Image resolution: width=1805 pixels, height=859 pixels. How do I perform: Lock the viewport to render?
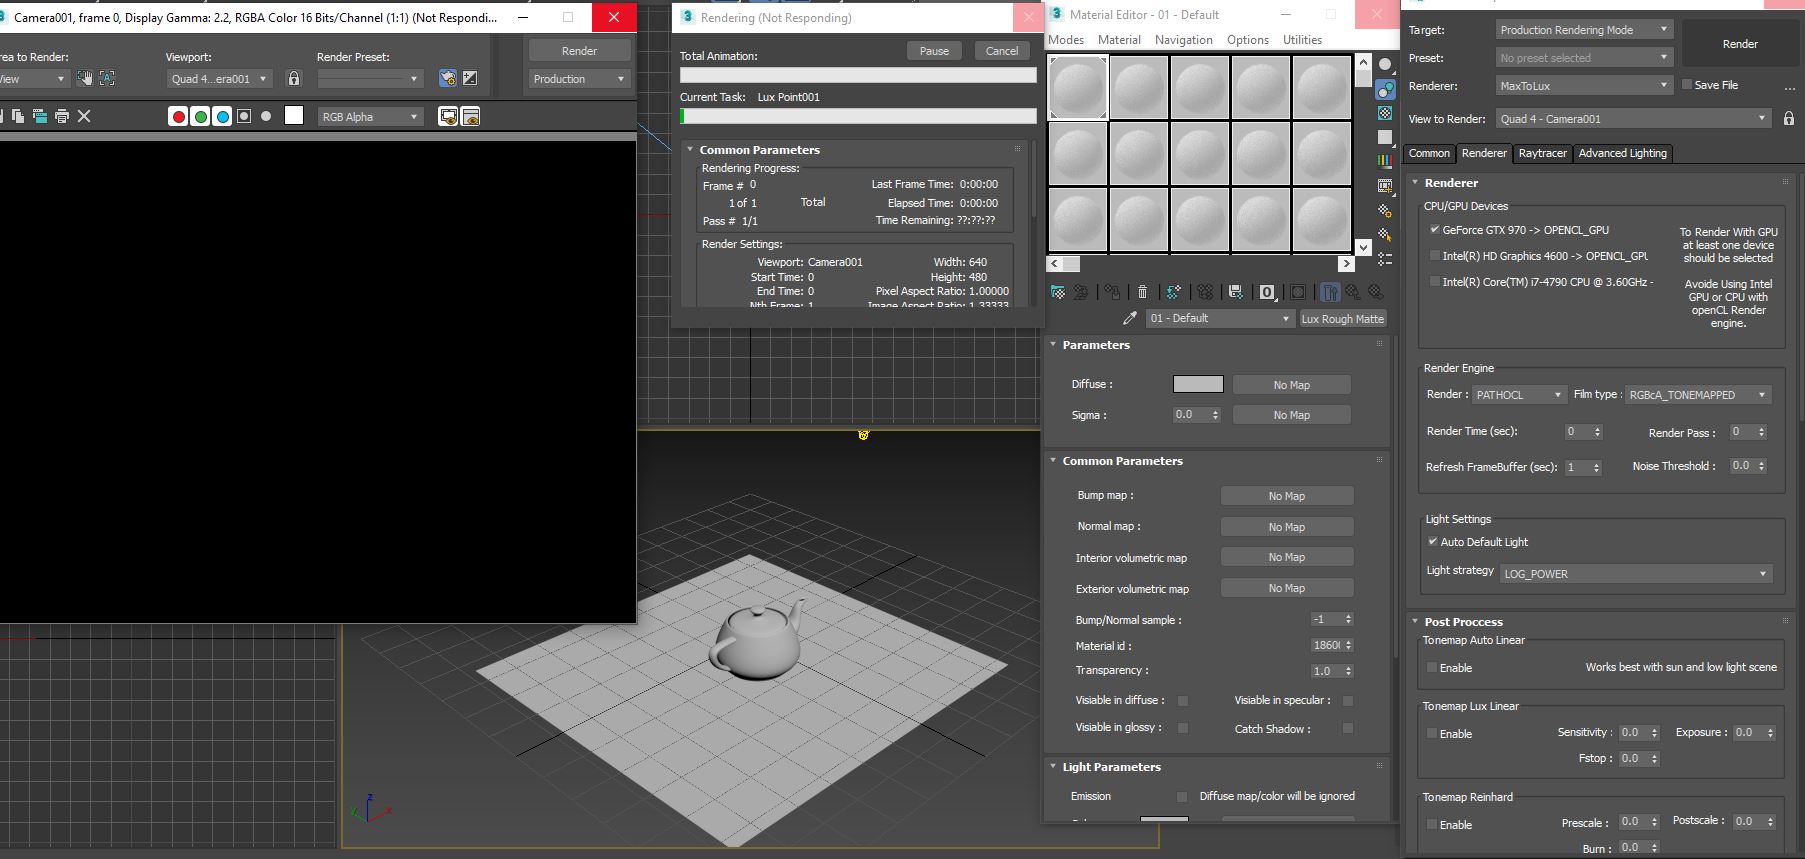[294, 78]
